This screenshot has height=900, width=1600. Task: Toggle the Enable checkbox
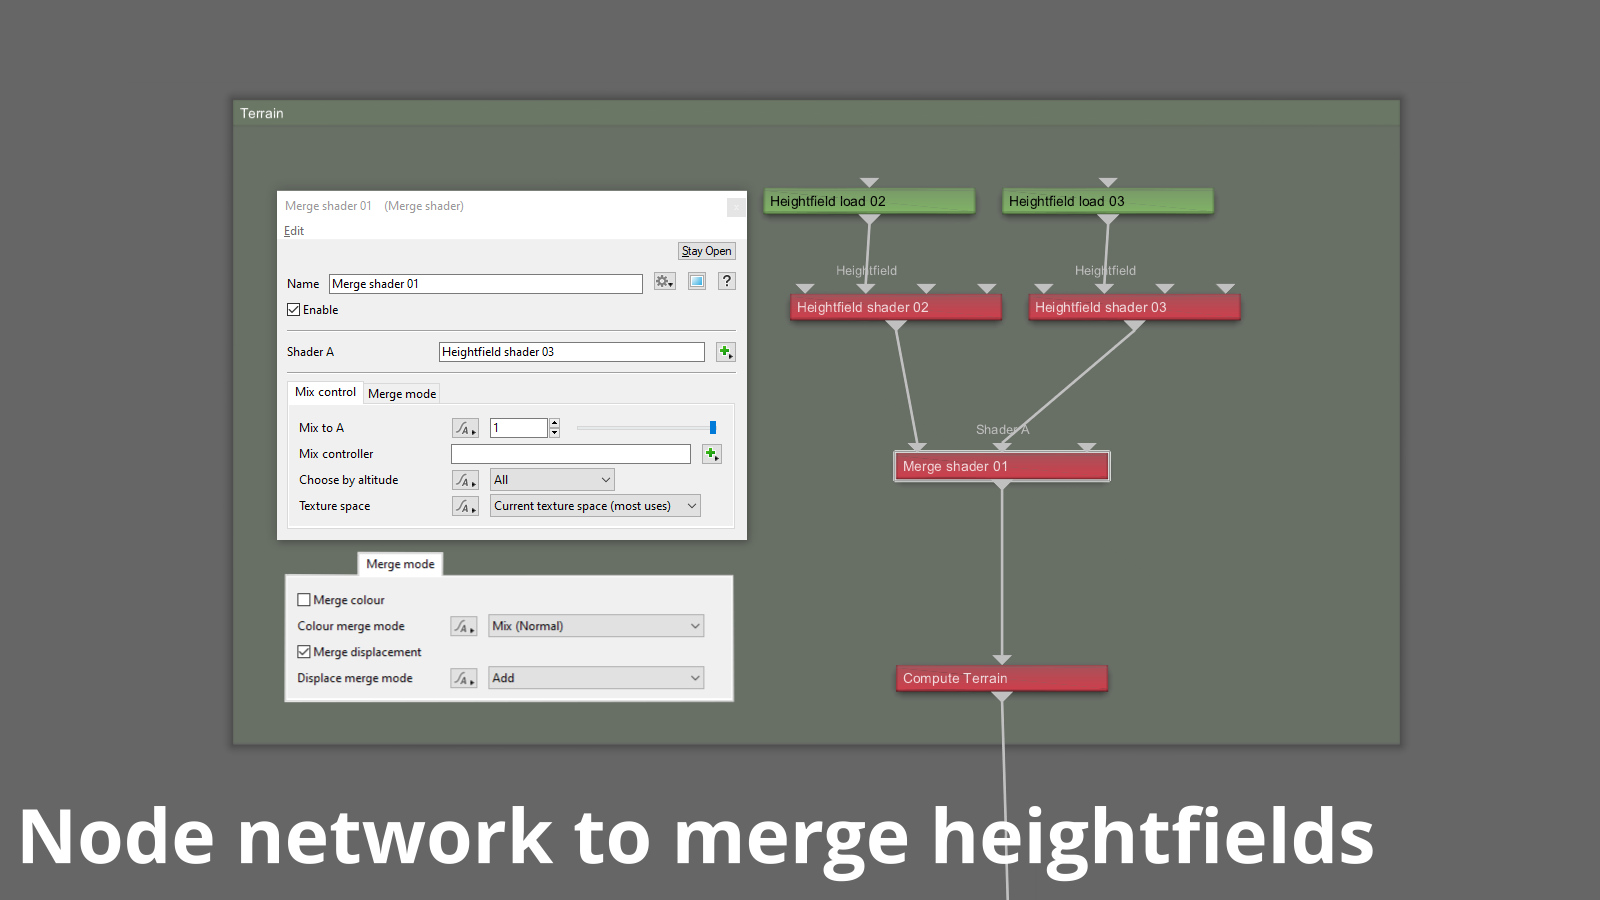point(294,310)
